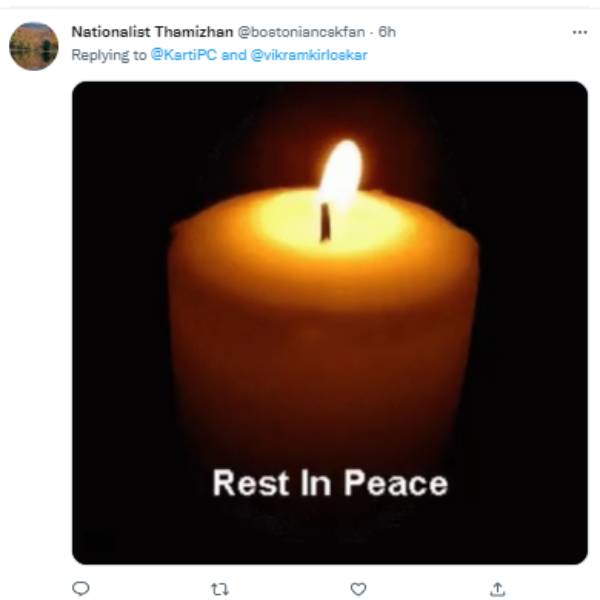Image resolution: width=600 pixels, height=600 pixels.
Task: Open the three-dot more options menu
Action: (580, 33)
